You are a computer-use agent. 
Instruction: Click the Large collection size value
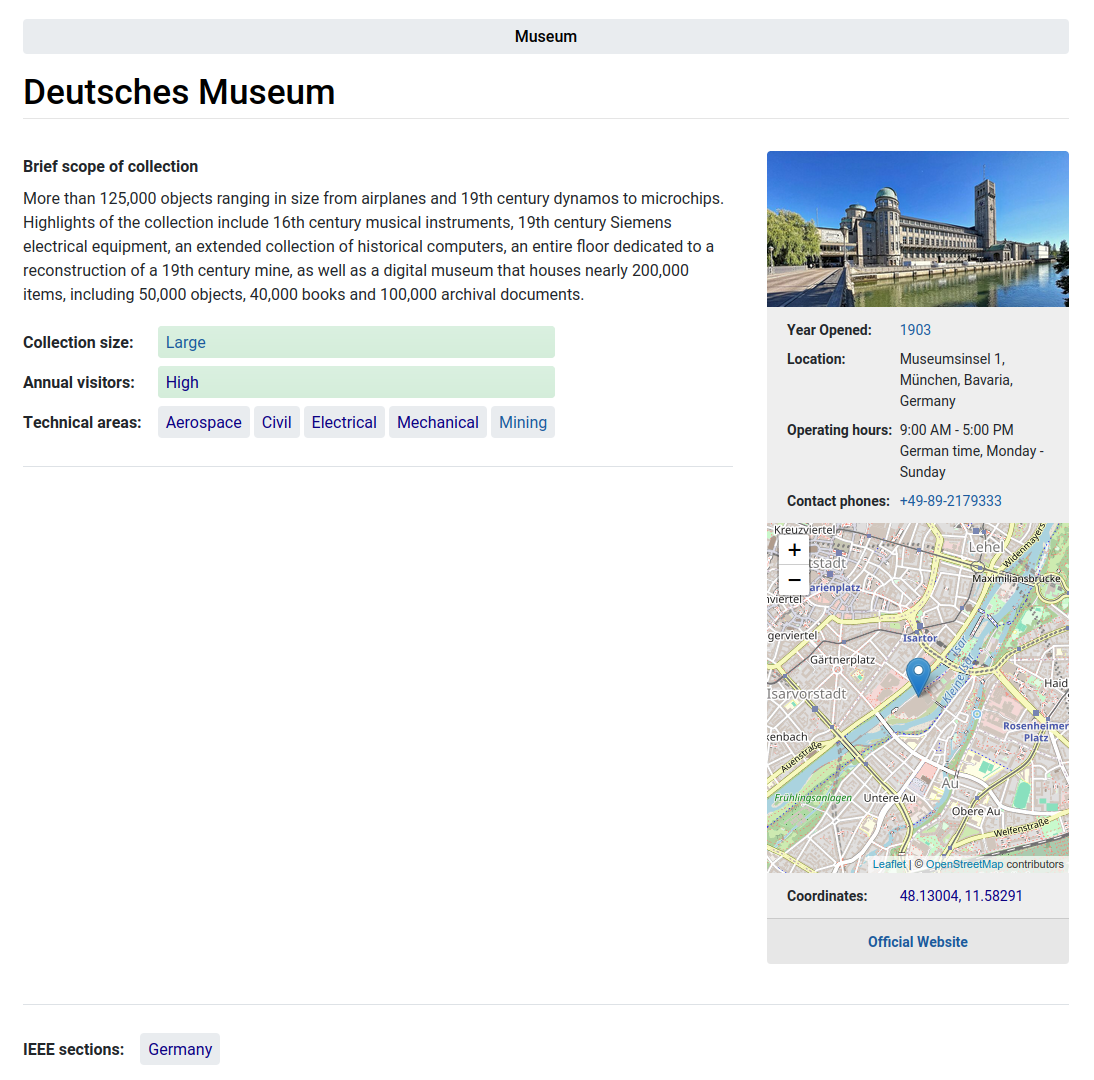click(x=186, y=342)
